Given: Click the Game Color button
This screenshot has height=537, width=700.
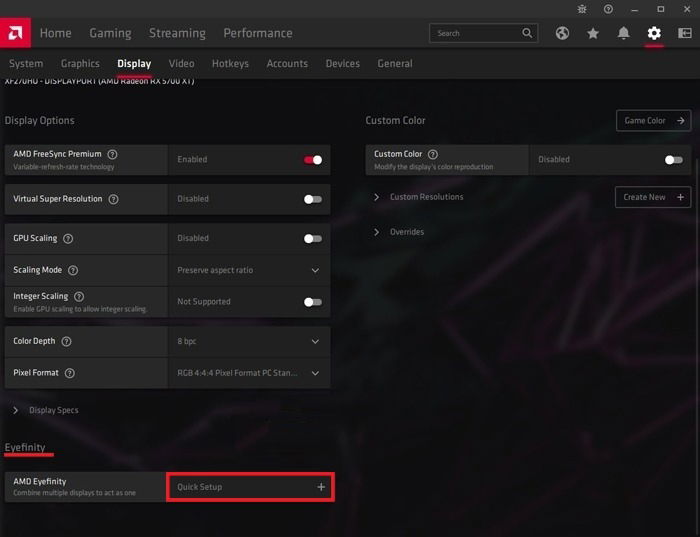Looking at the screenshot, I should [x=654, y=121].
